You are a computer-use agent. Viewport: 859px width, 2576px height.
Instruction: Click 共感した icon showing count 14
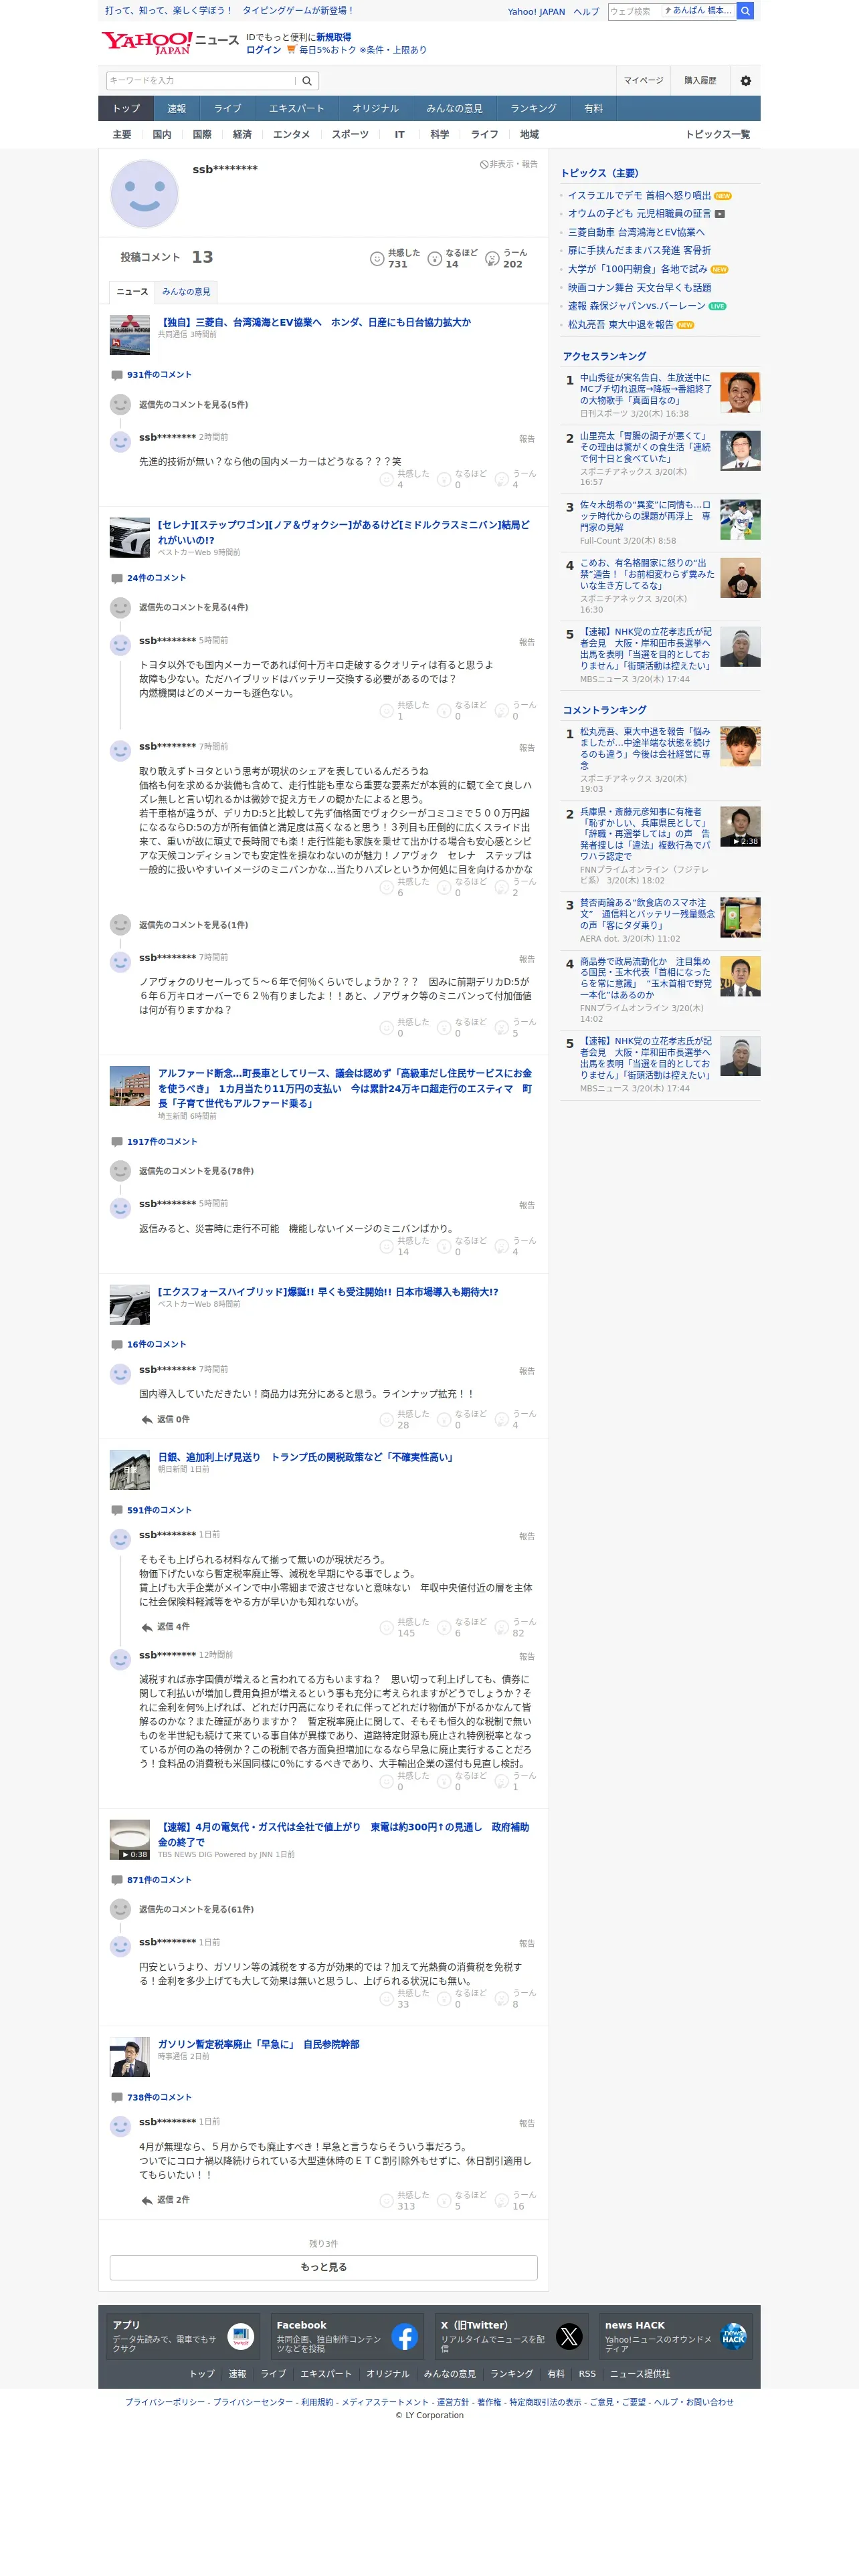tap(387, 1247)
